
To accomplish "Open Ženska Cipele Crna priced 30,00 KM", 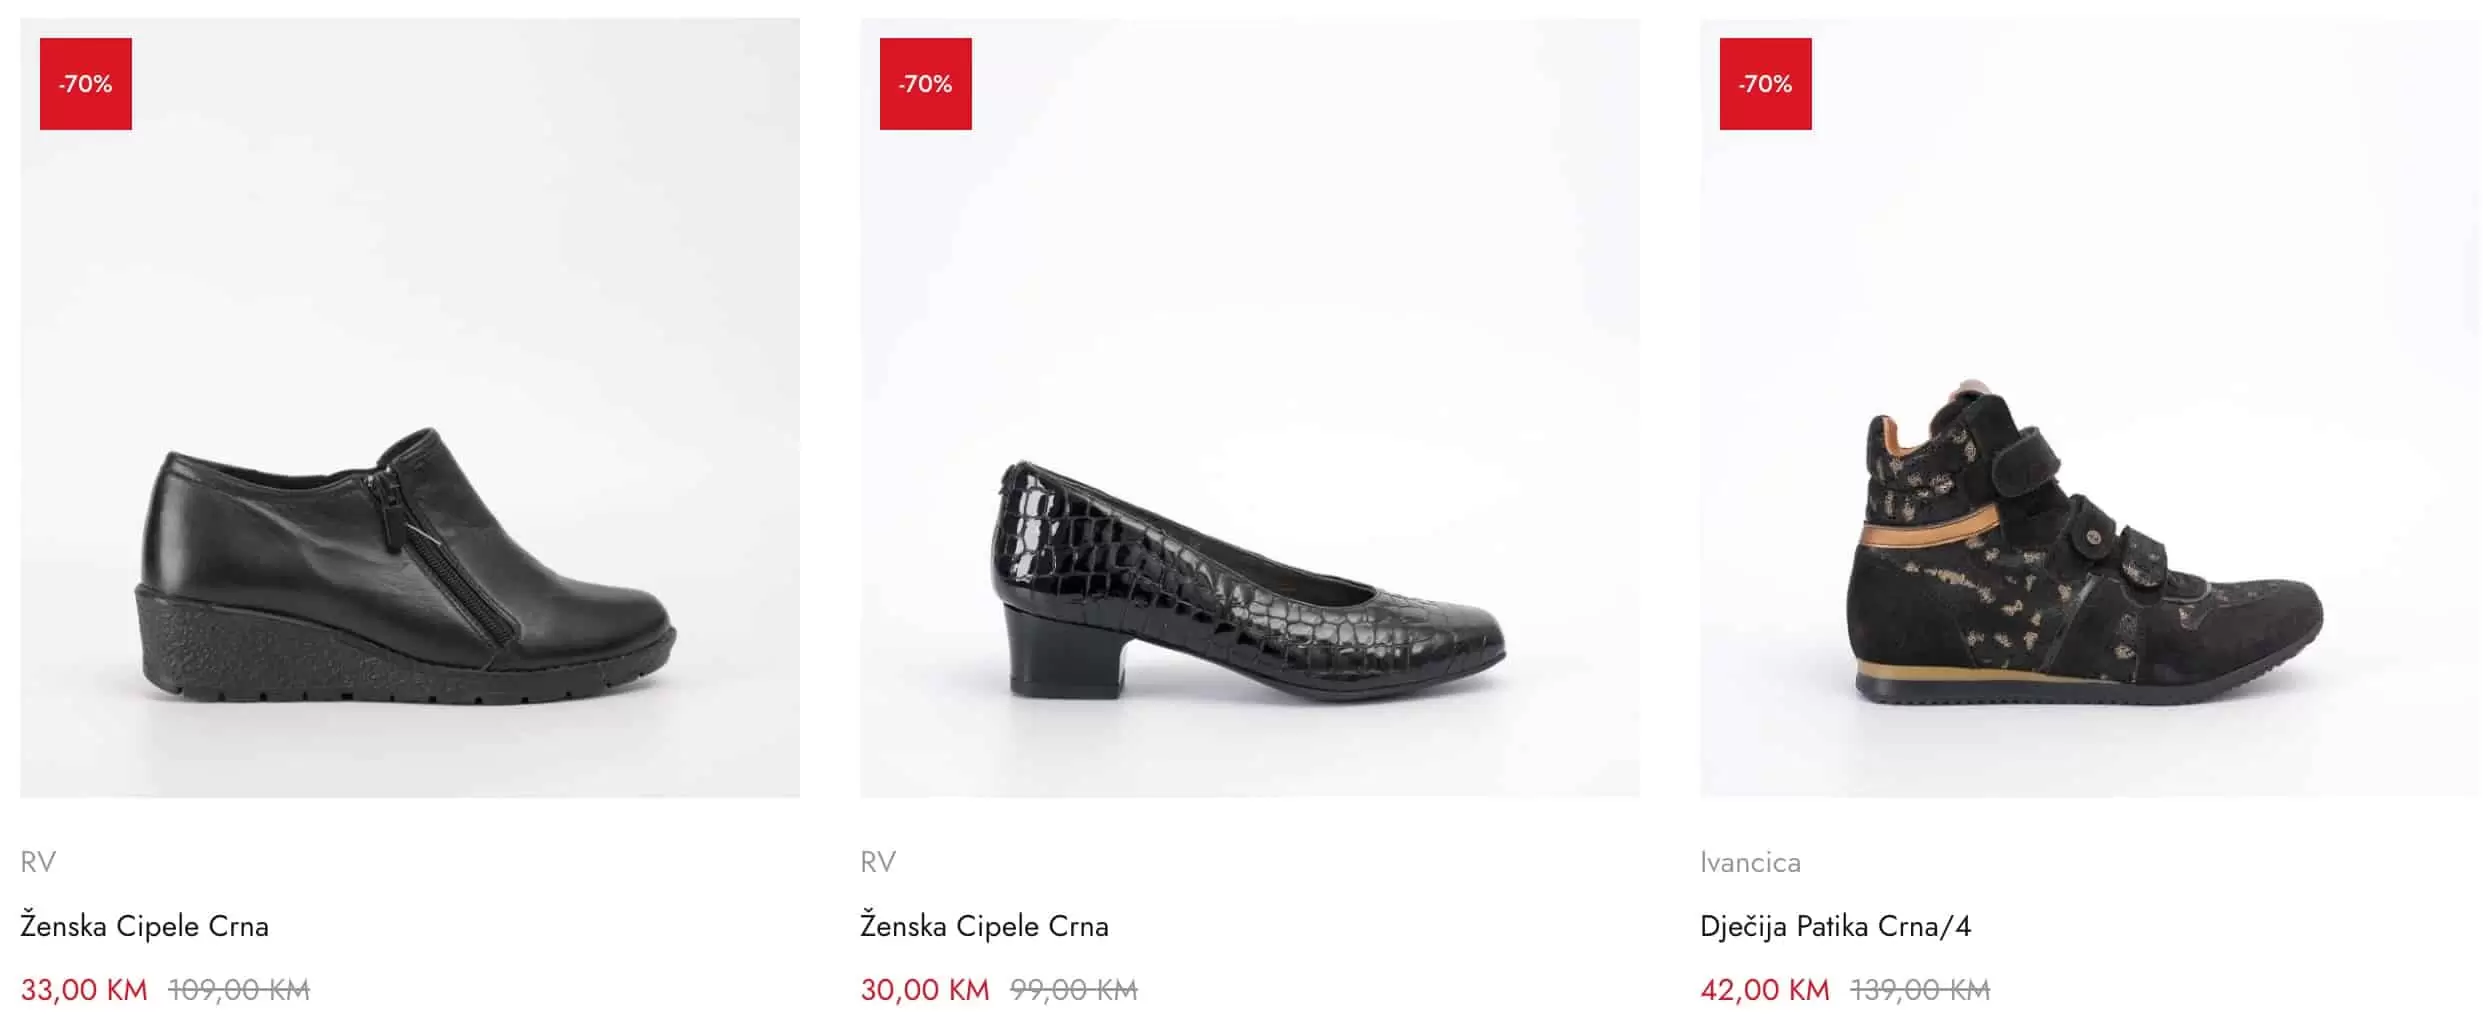I will pyautogui.click(x=985, y=926).
